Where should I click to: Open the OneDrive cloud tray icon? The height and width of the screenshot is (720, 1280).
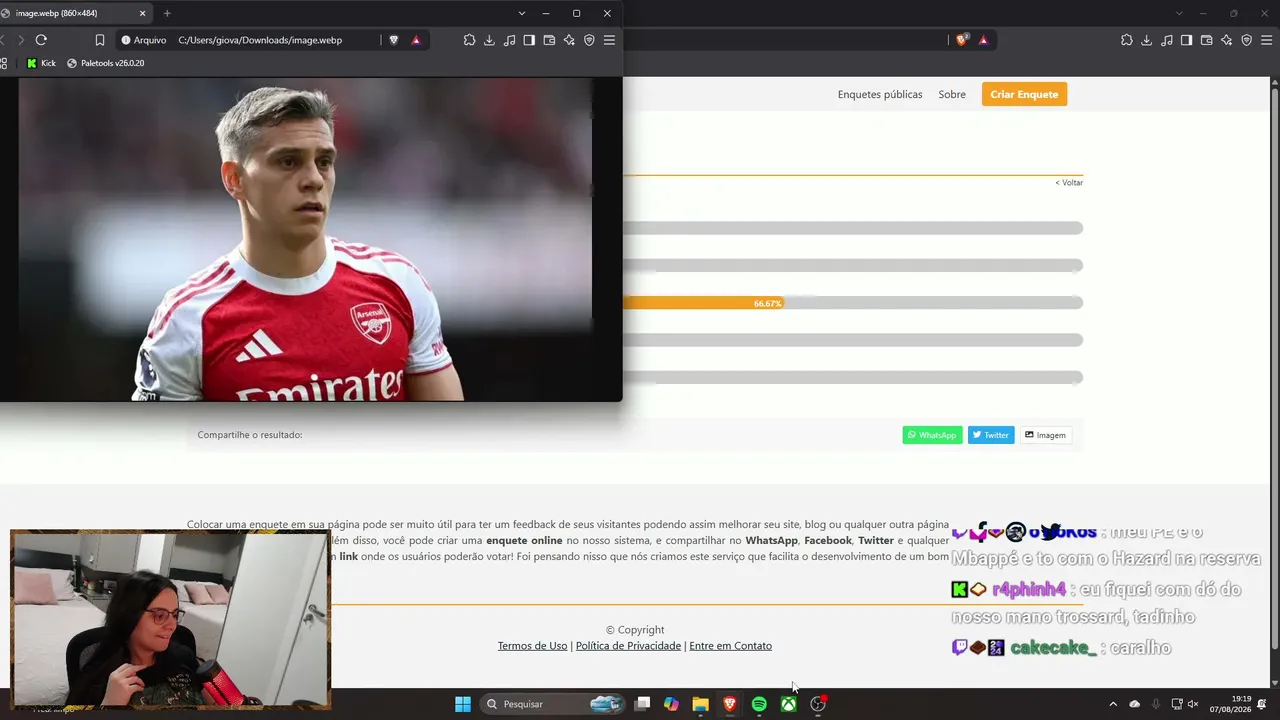click(1135, 704)
